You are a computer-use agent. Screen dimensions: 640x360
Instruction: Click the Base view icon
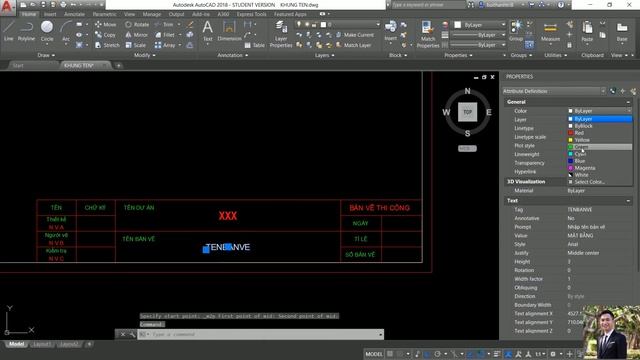point(622,31)
